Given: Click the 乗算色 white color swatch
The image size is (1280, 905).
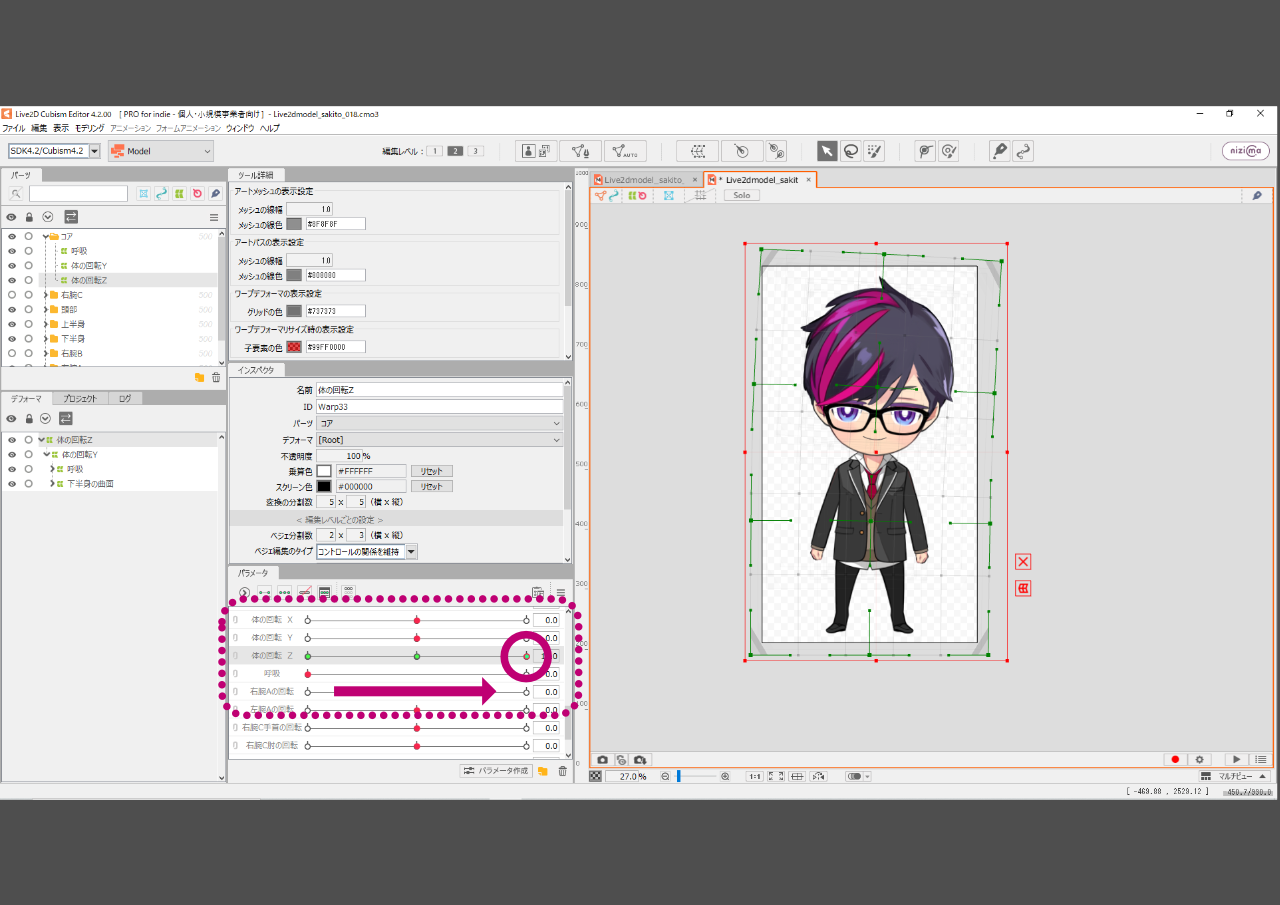Looking at the screenshot, I should tap(324, 471).
